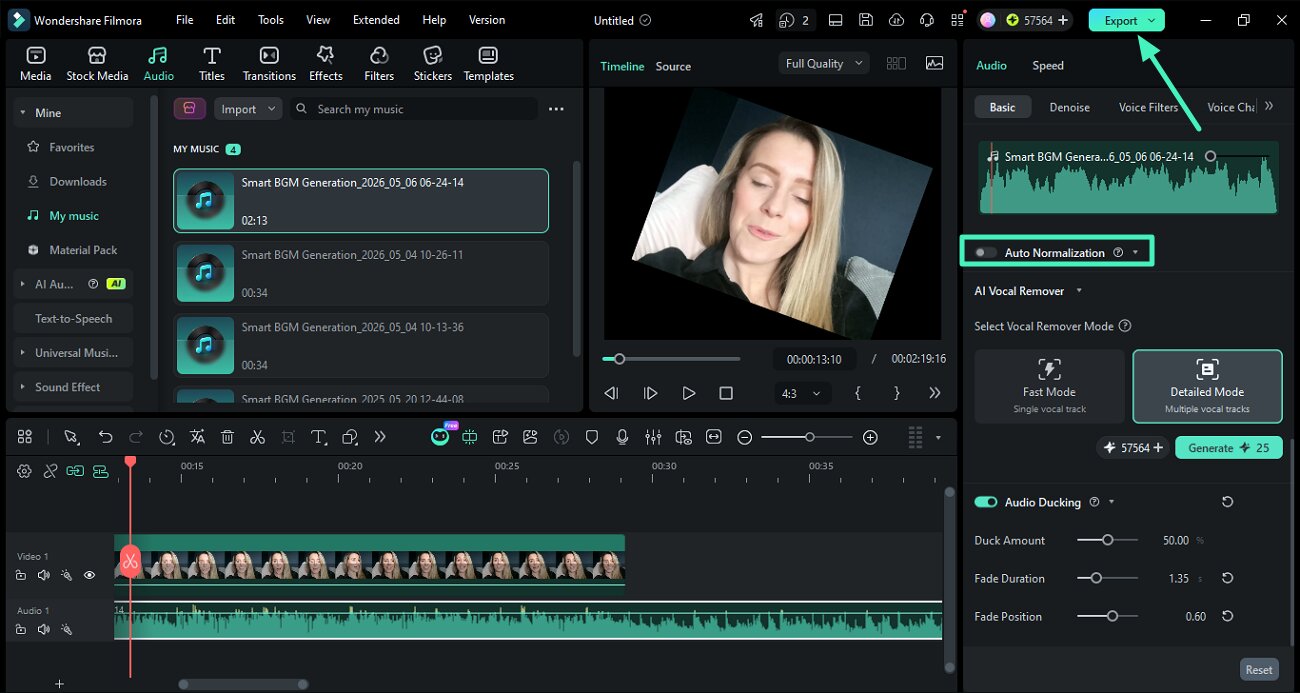1300x693 pixels.
Task: Select the trash Delete icon in timeline toolbar
Action: [227, 437]
